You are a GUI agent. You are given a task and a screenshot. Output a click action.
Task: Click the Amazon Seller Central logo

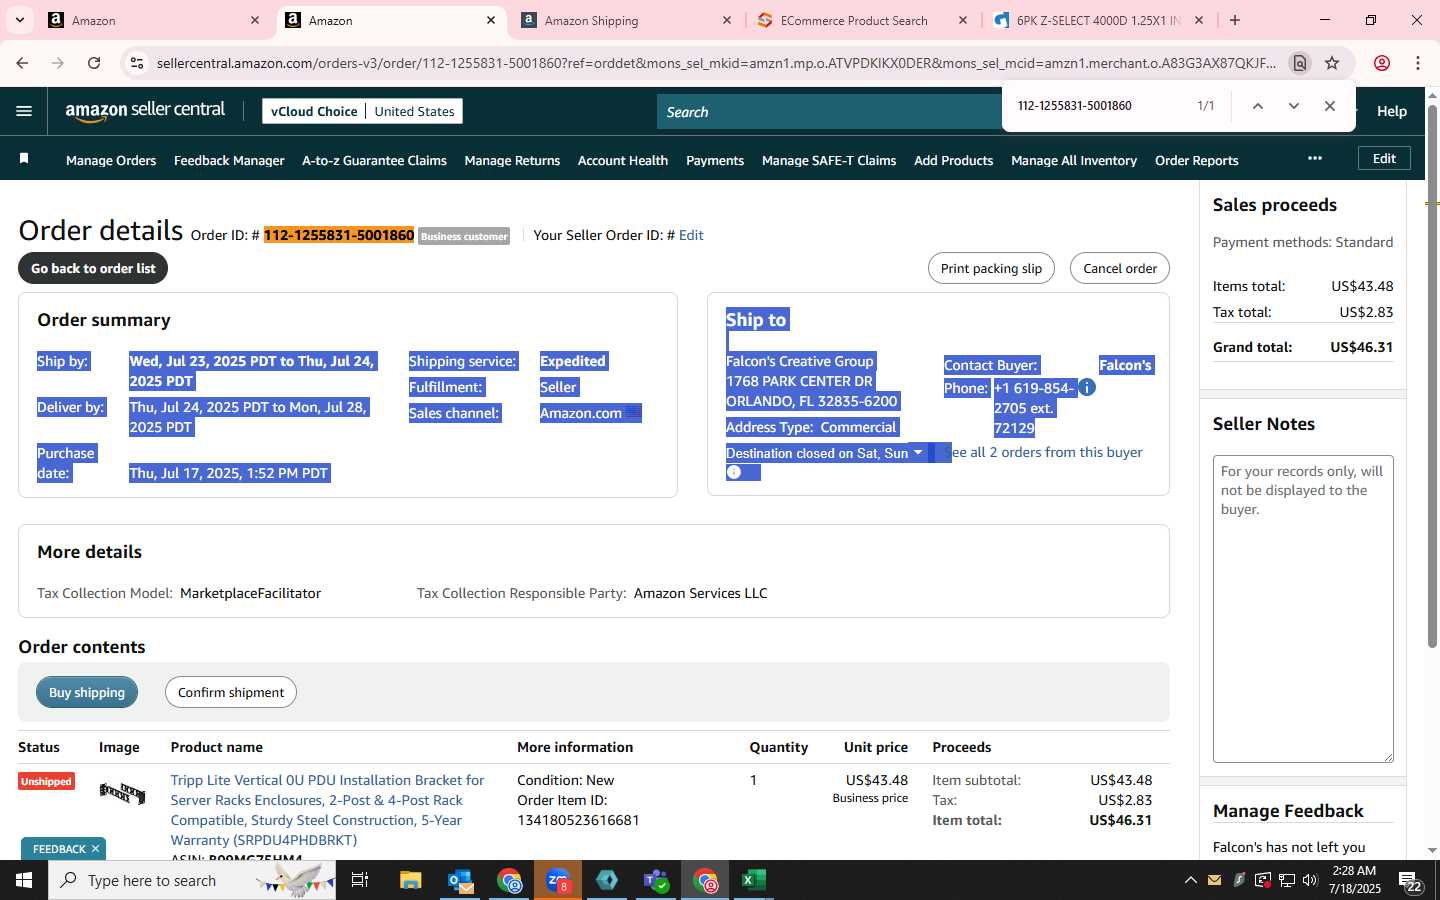point(145,111)
